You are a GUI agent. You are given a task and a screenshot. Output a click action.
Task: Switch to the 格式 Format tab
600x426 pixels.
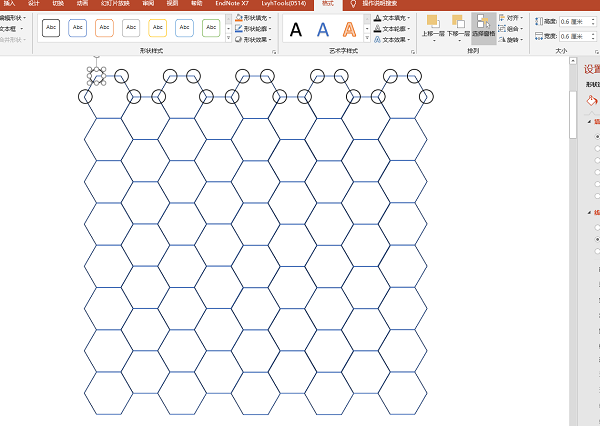point(328,4)
